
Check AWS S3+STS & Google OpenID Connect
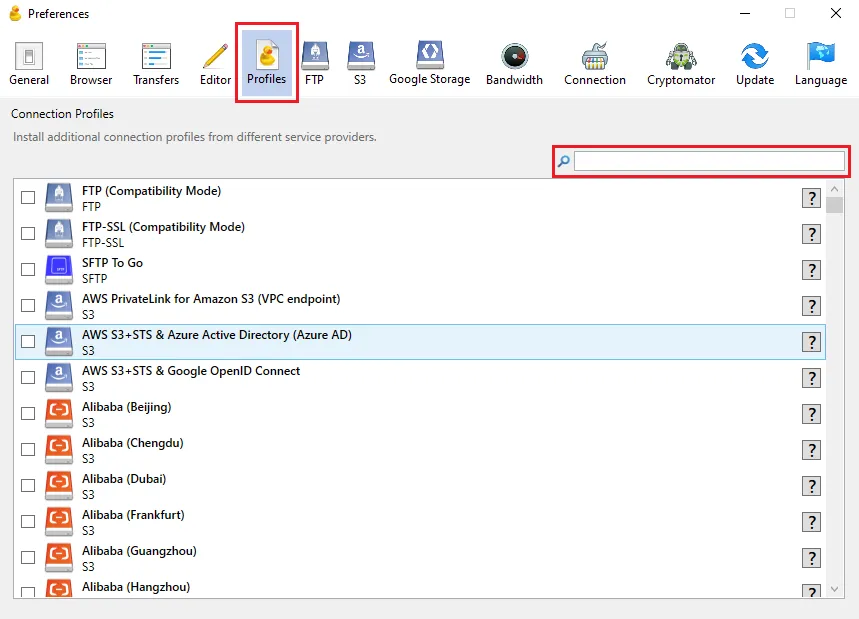pyautogui.click(x=28, y=377)
